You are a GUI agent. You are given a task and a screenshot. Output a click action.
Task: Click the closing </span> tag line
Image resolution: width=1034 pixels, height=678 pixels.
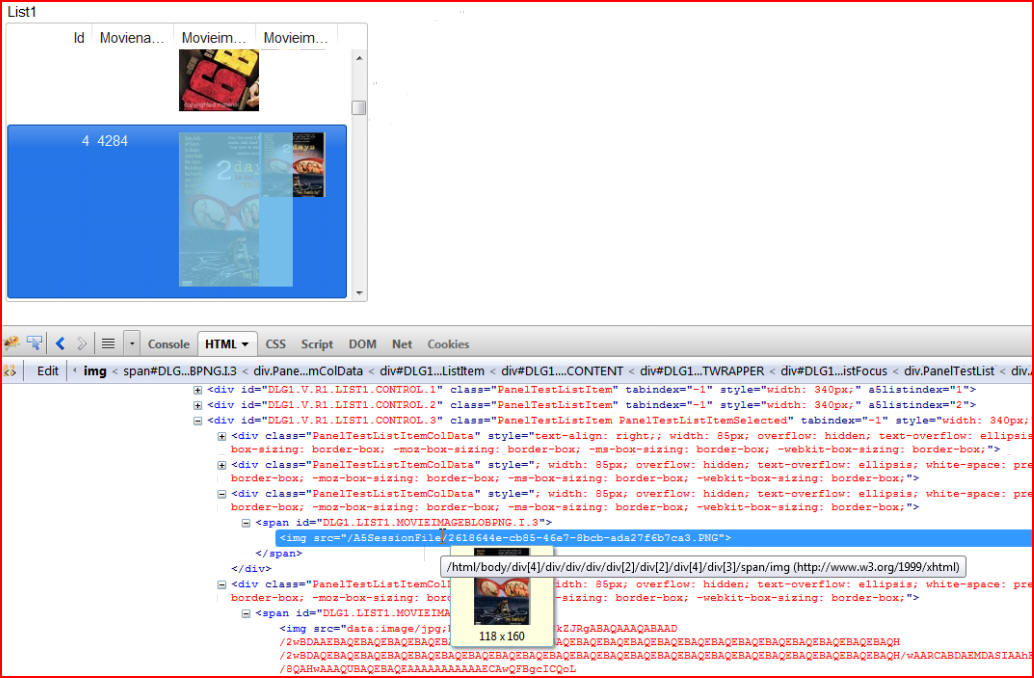(x=279, y=553)
